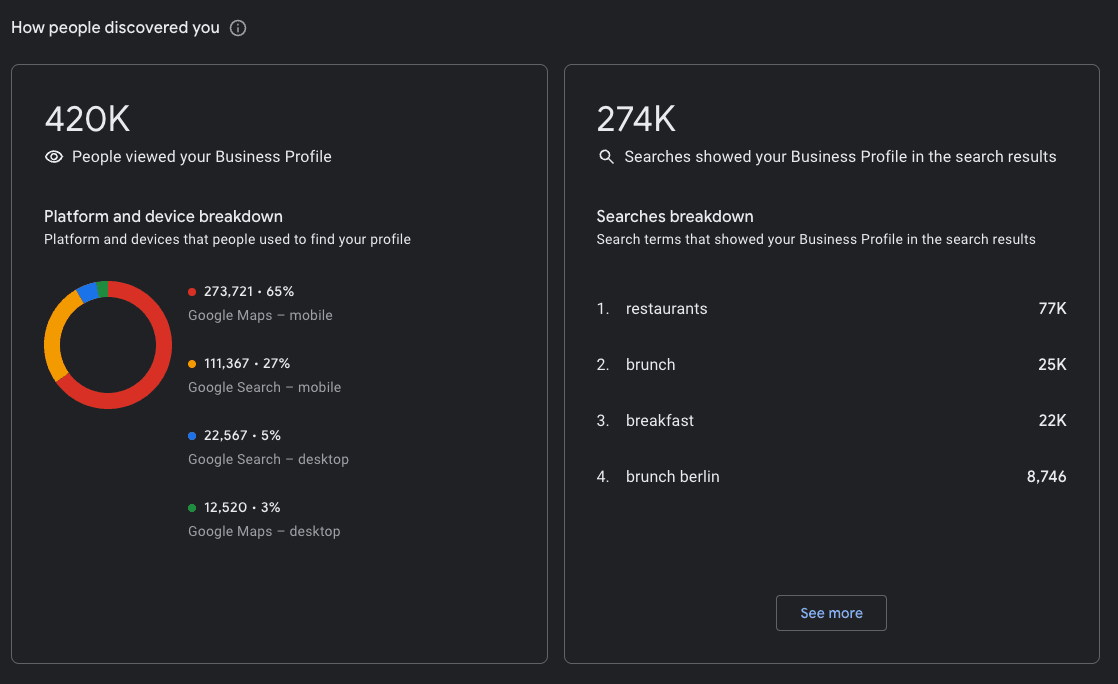Click the Google Maps – mobile label
The width and height of the screenshot is (1118, 684).
pyautogui.click(x=260, y=315)
